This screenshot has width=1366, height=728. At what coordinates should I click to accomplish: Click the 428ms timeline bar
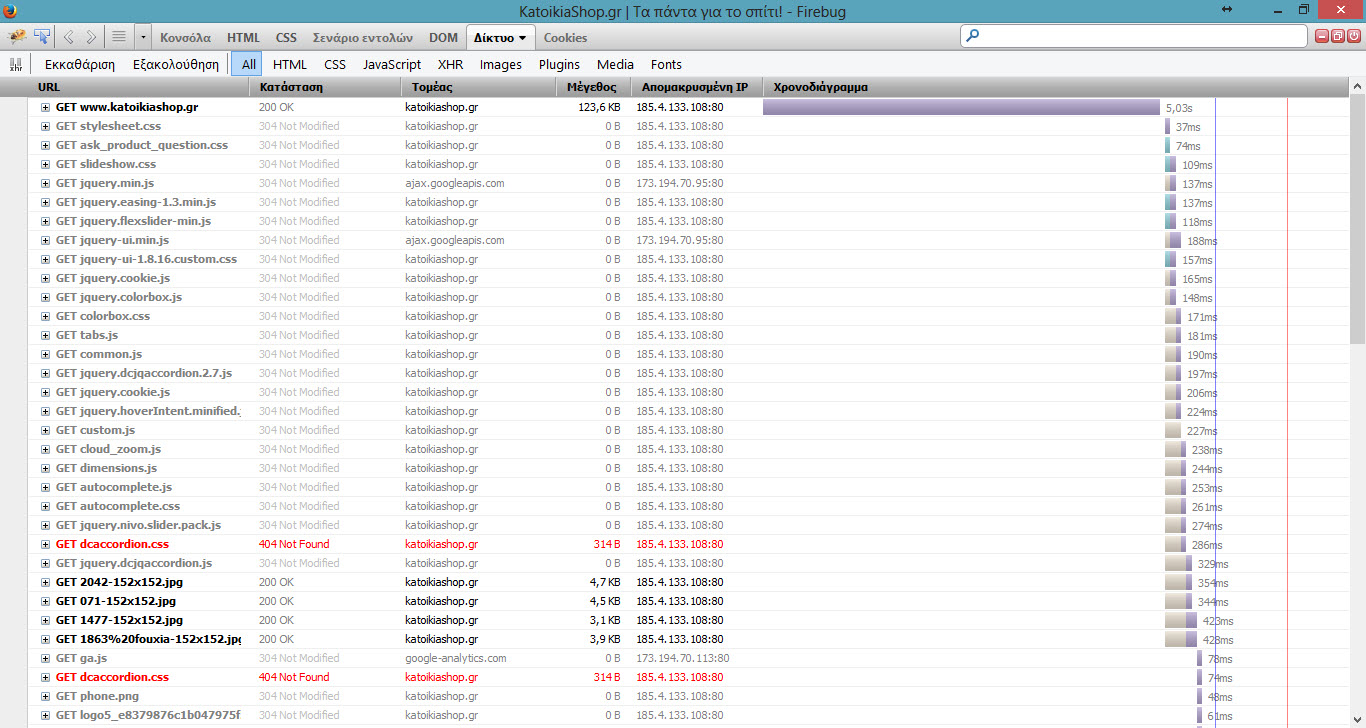[1181, 639]
